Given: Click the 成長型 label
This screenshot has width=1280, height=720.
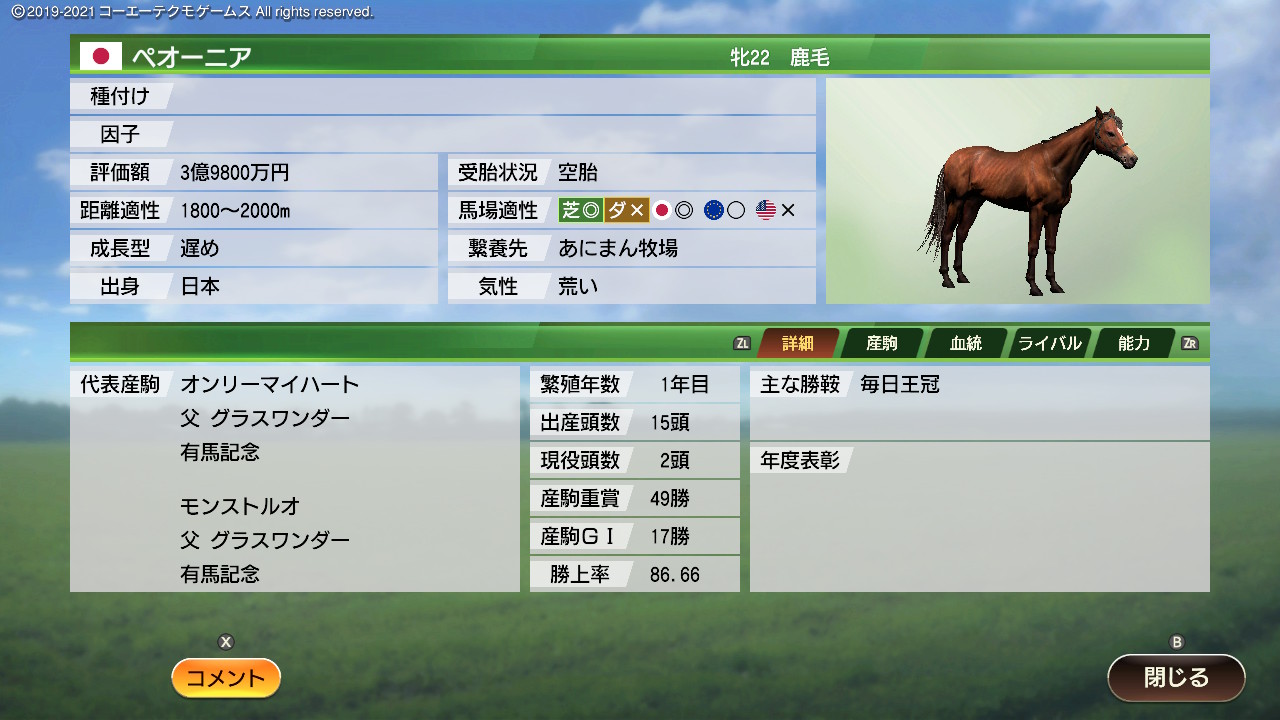Looking at the screenshot, I should pos(120,248).
